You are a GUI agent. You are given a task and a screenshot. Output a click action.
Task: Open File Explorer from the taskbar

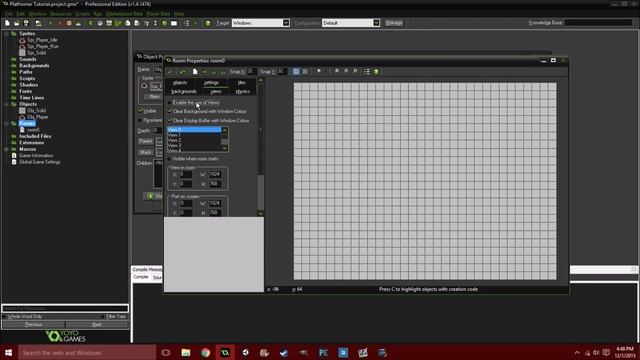[186, 353]
